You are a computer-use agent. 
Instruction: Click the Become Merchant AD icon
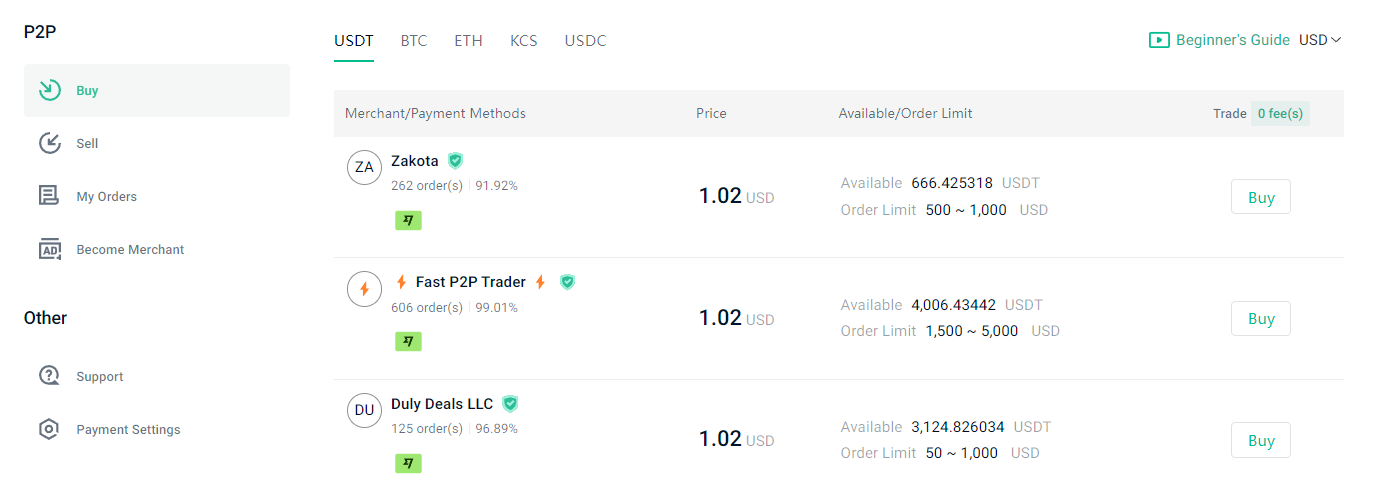pyautogui.click(x=49, y=249)
